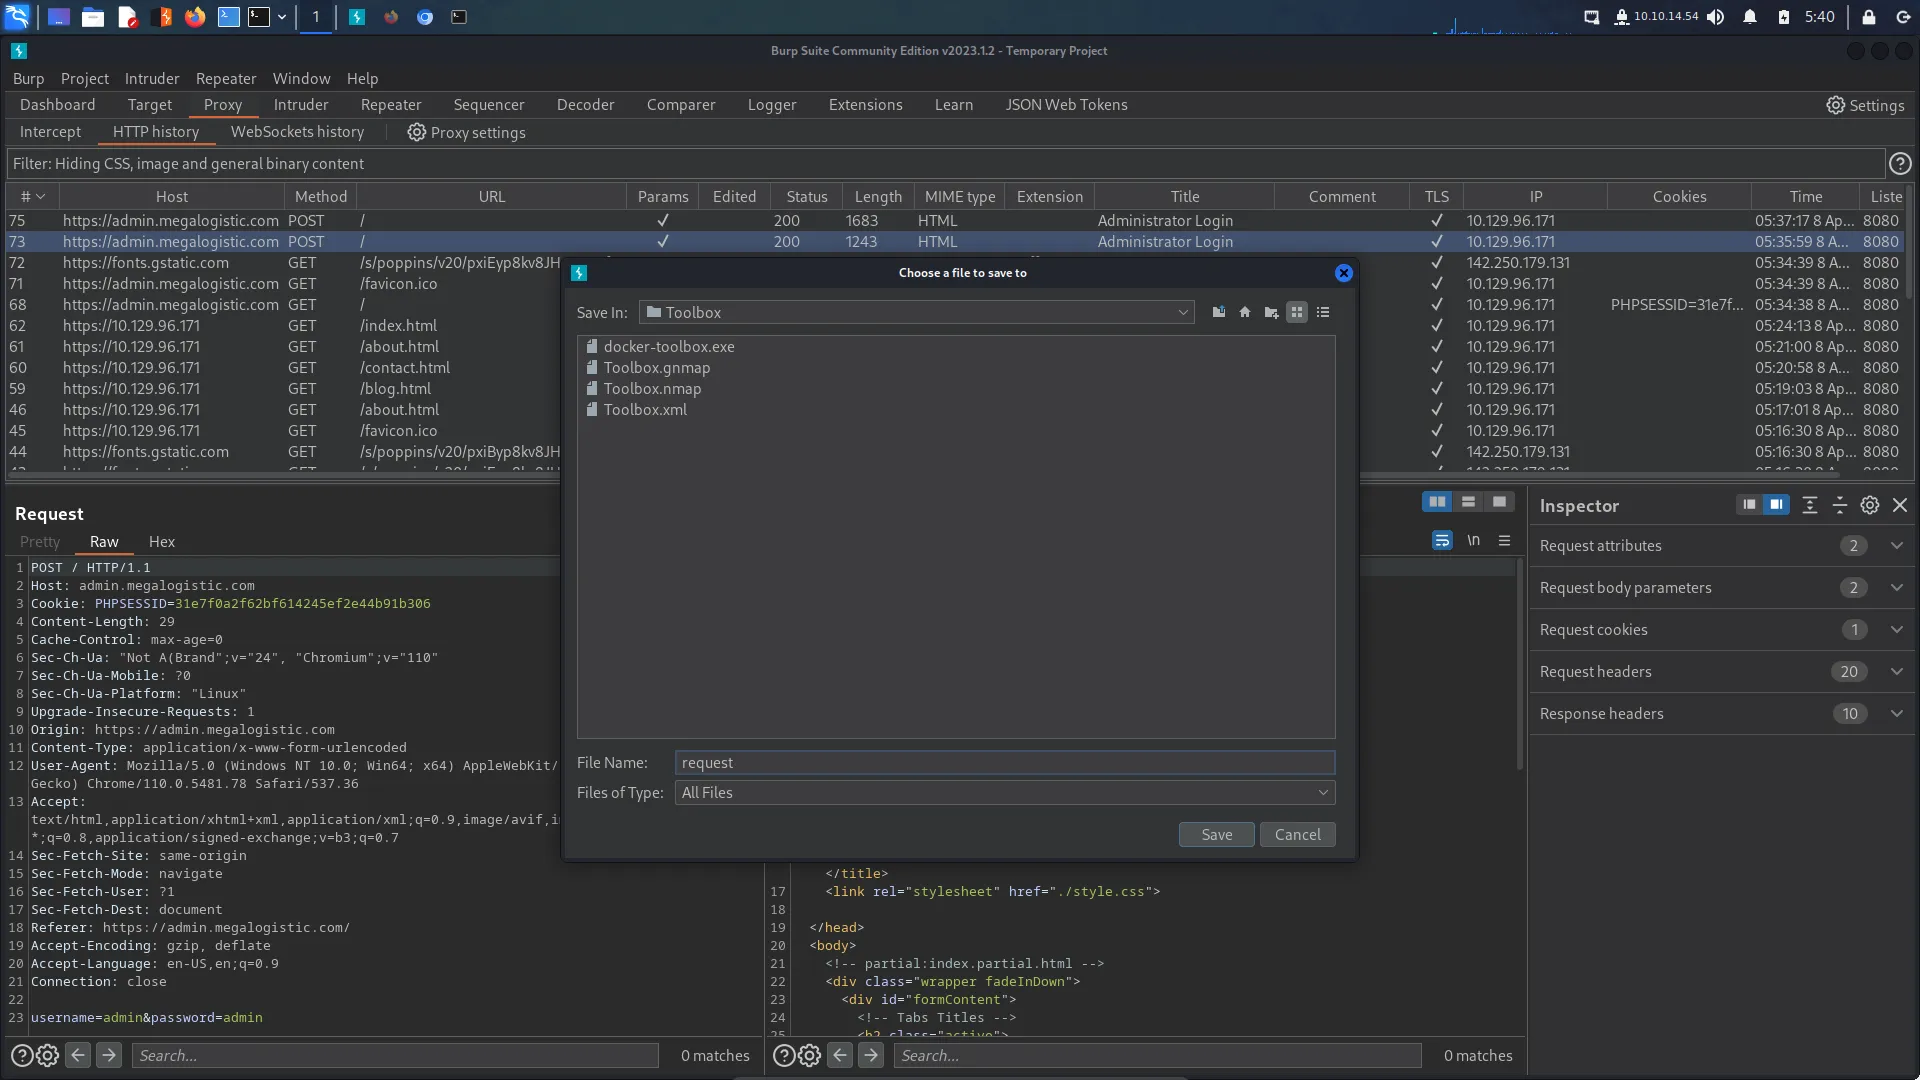This screenshot has height=1080, width=1920.
Task: Dock Inspector panel to right layout
Action: pyautogui.click(x=1776, y=505)
